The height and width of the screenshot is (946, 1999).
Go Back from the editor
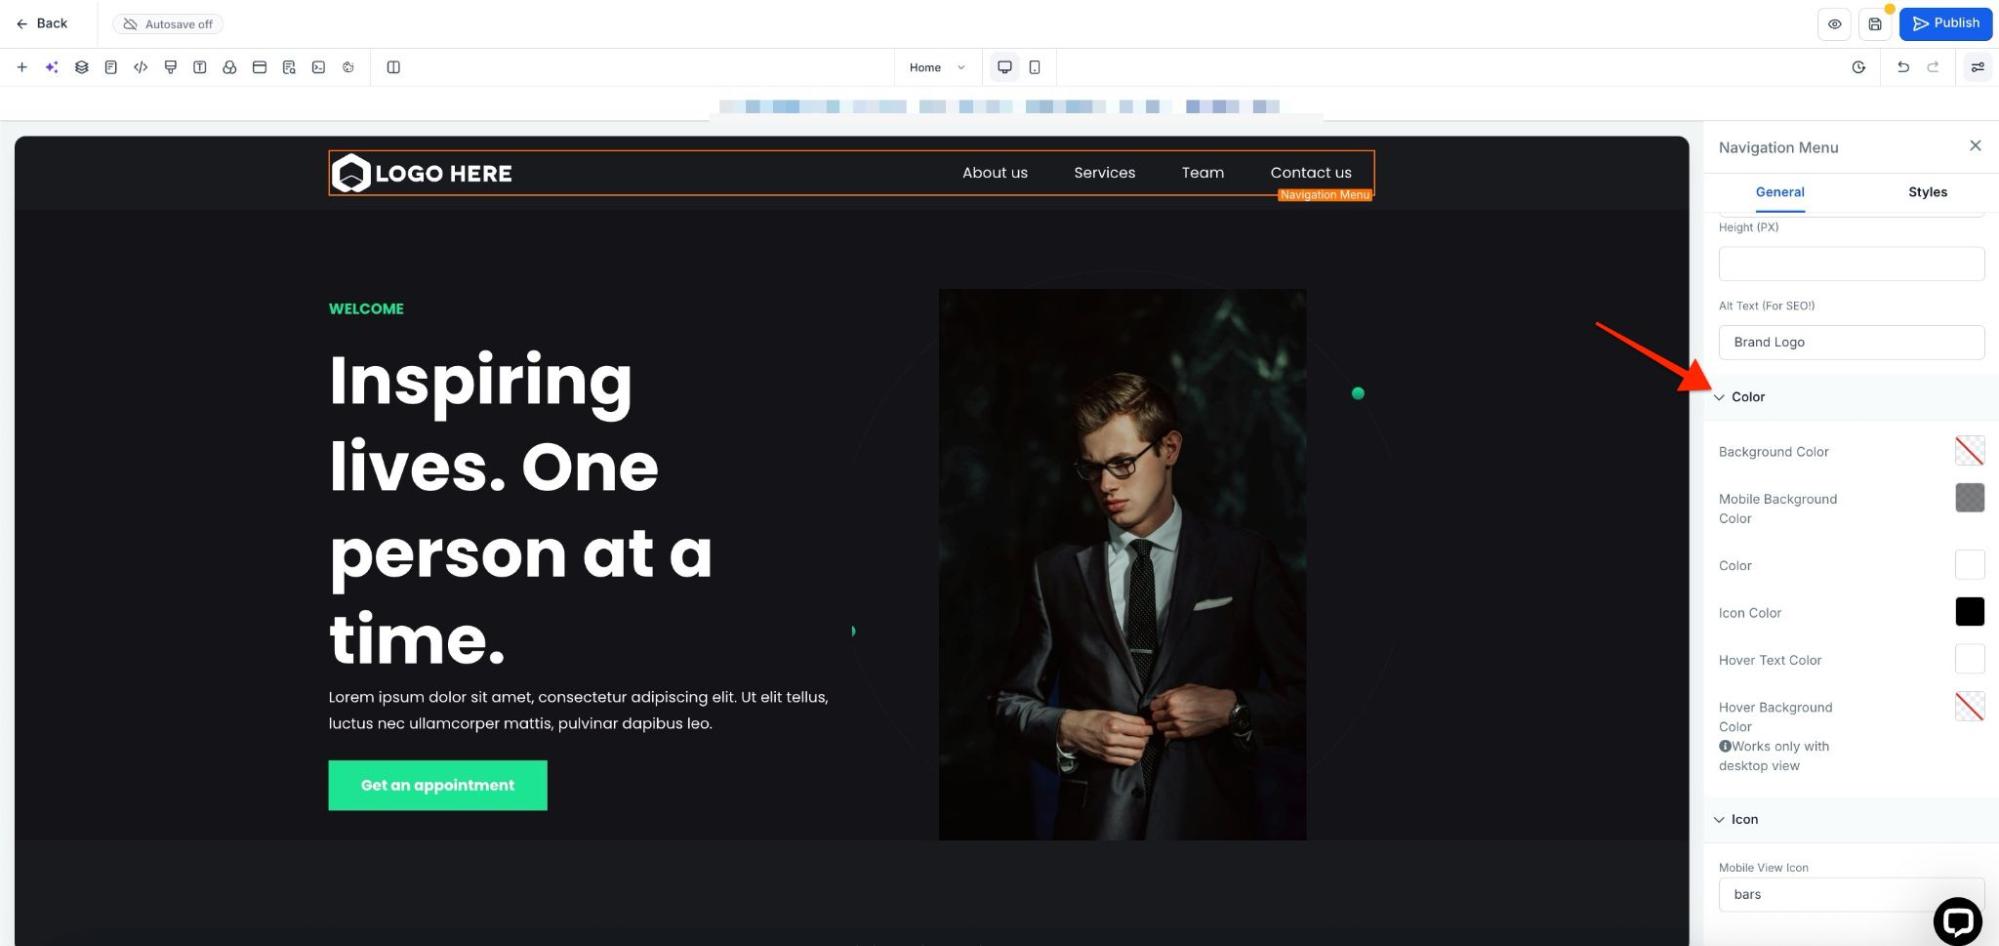point(42,24)
